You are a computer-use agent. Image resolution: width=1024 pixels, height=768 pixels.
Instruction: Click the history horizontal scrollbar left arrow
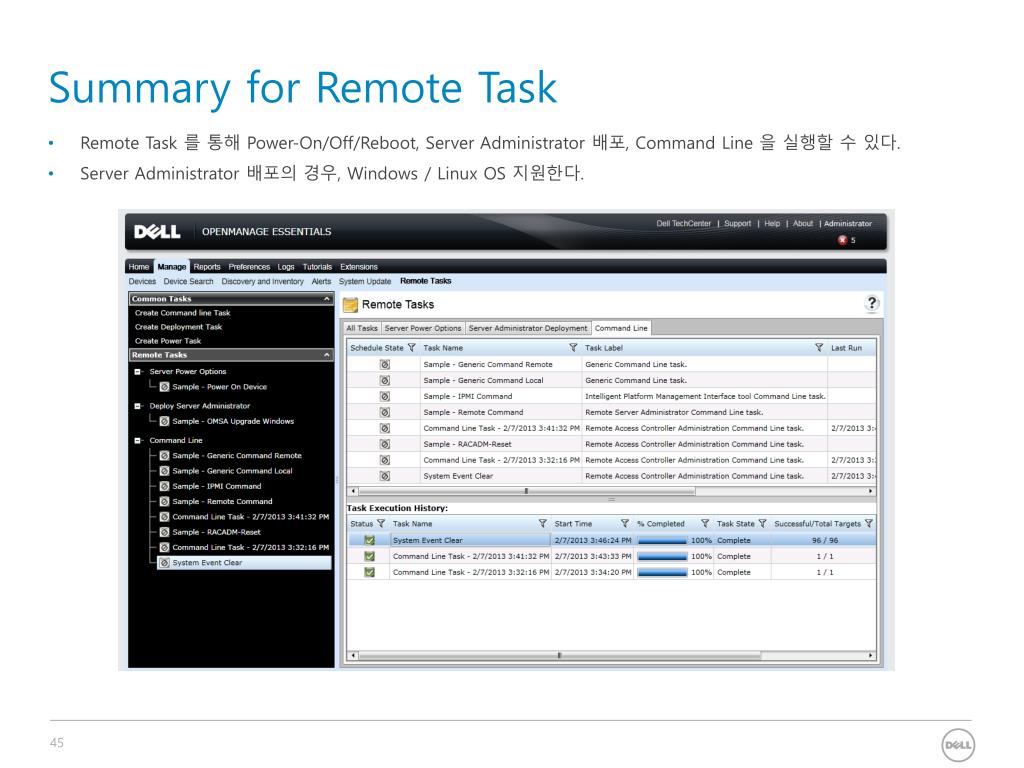353,655
